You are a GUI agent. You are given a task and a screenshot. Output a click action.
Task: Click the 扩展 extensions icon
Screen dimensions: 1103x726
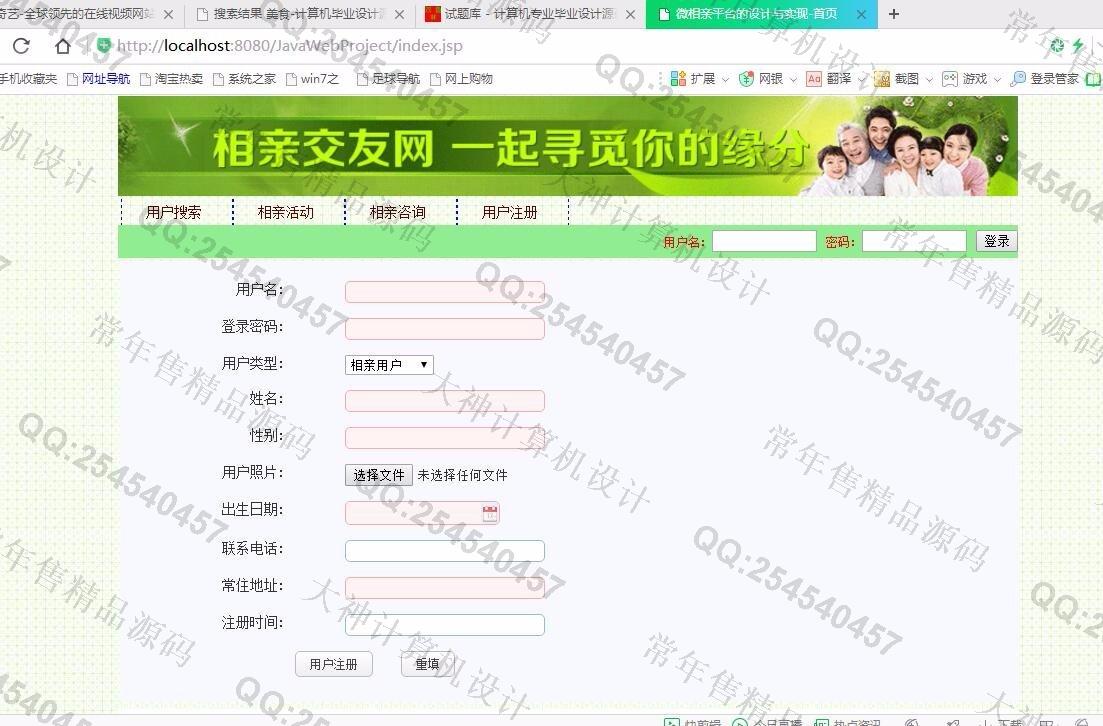pos(678,79)
